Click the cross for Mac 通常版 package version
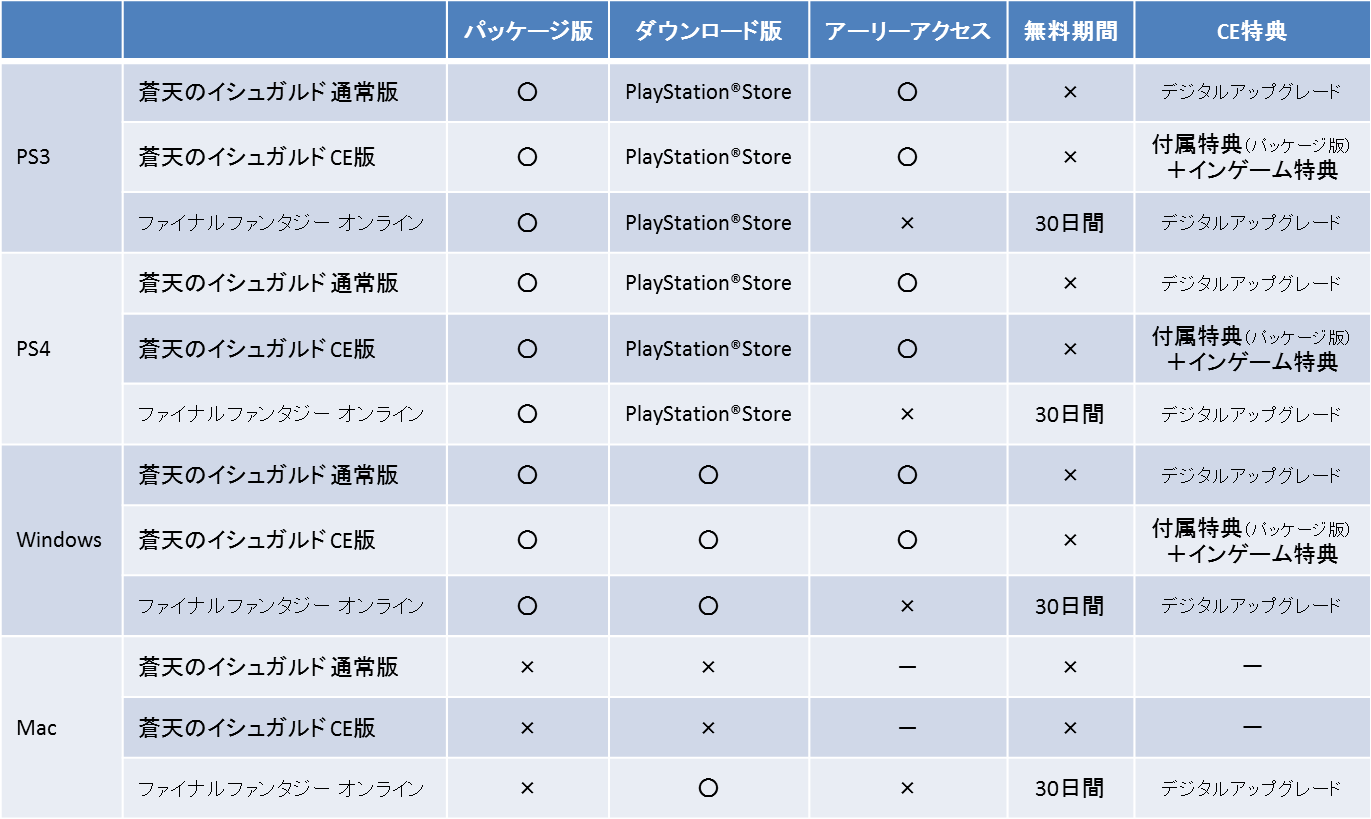 (528, 667)
